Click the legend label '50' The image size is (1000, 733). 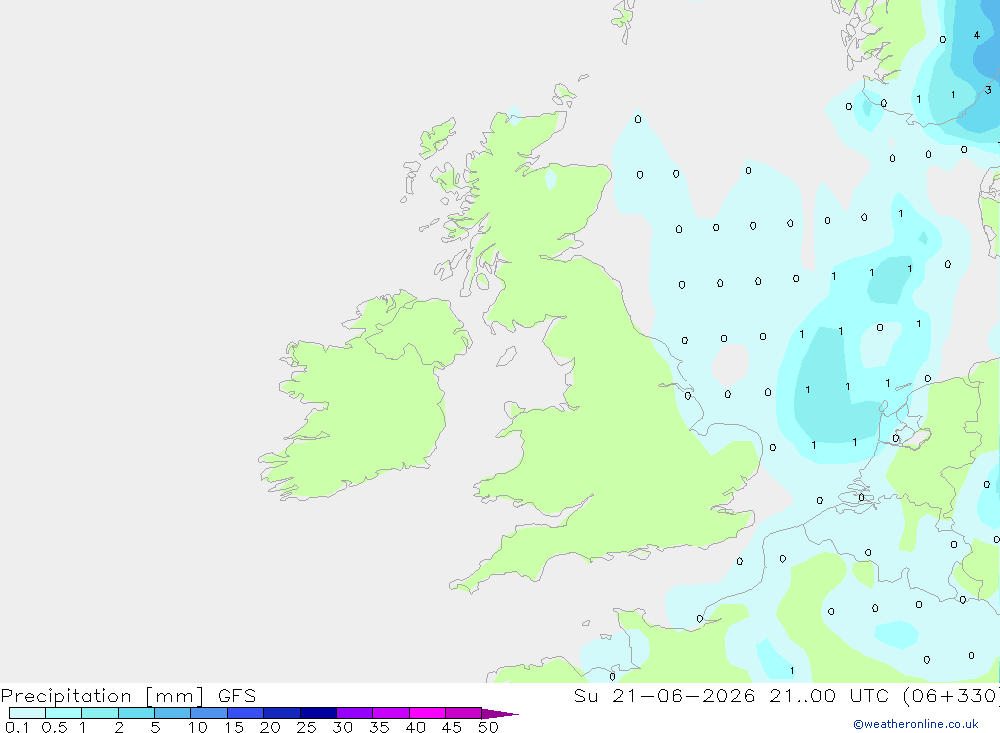coord(488,727)
